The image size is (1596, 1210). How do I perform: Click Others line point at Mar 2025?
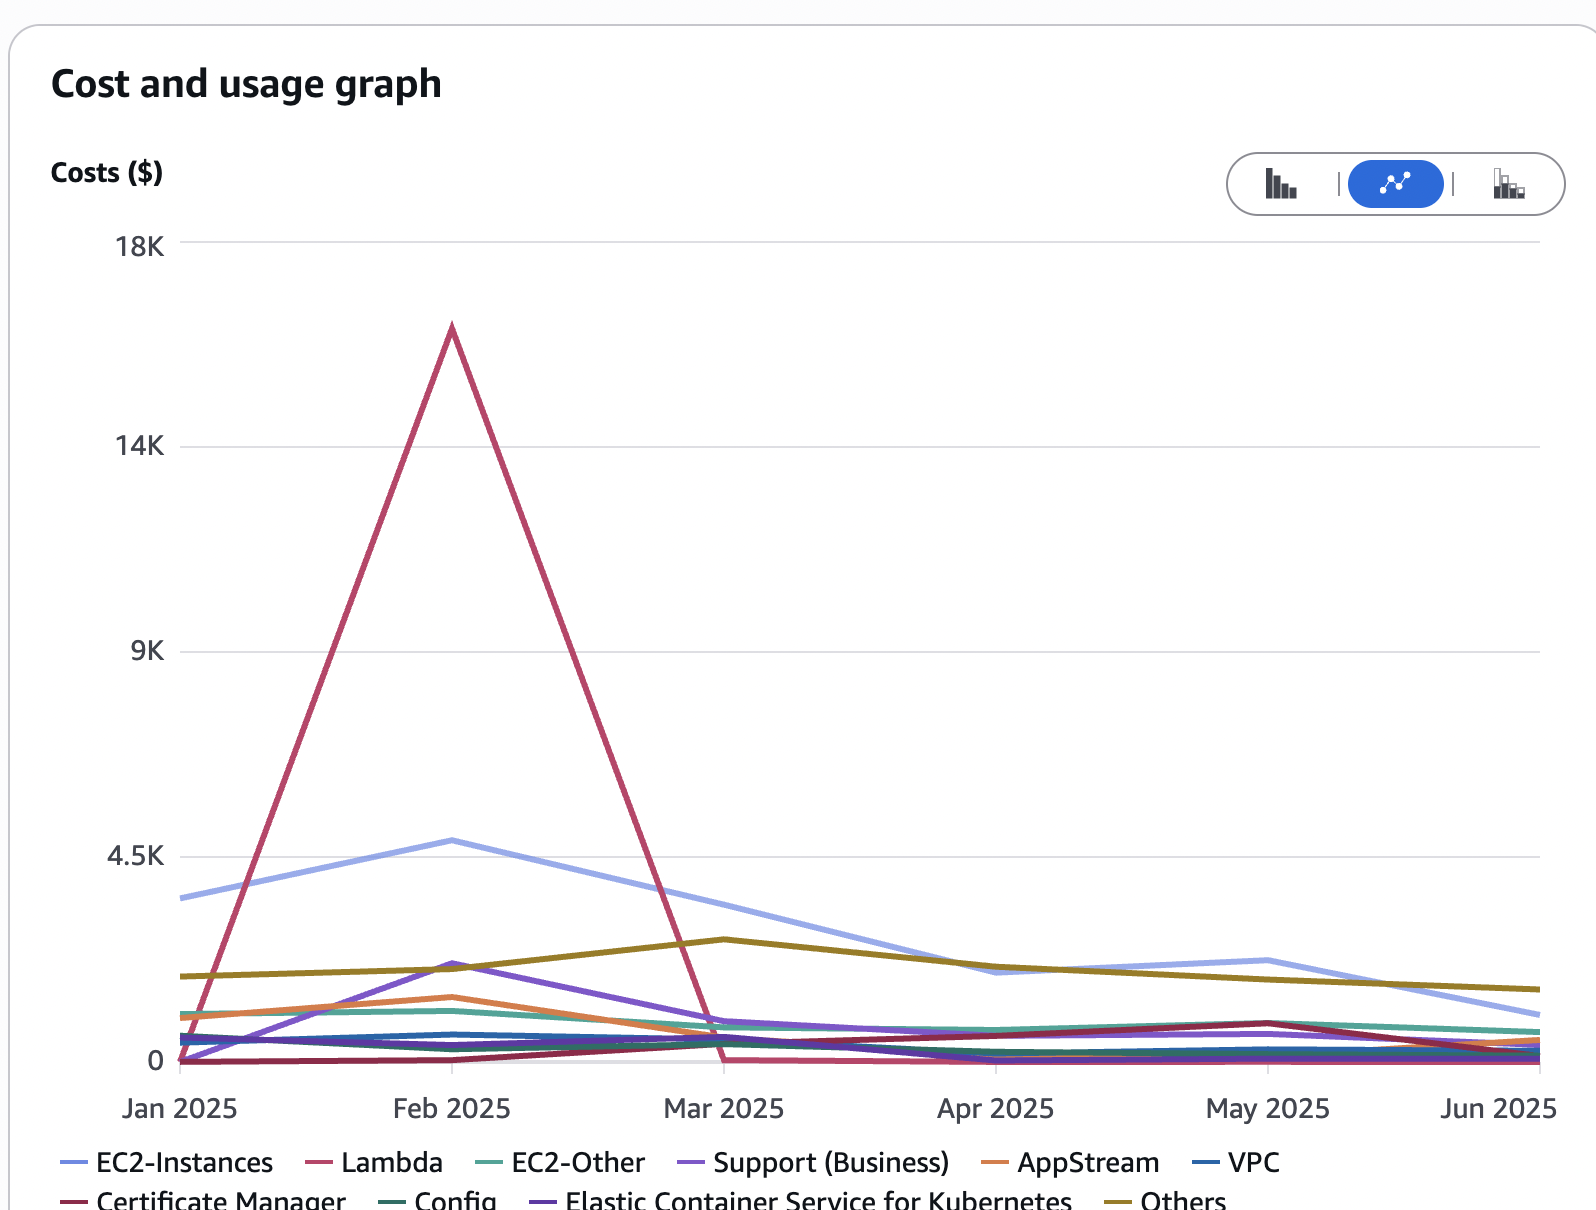coord(724,939)
